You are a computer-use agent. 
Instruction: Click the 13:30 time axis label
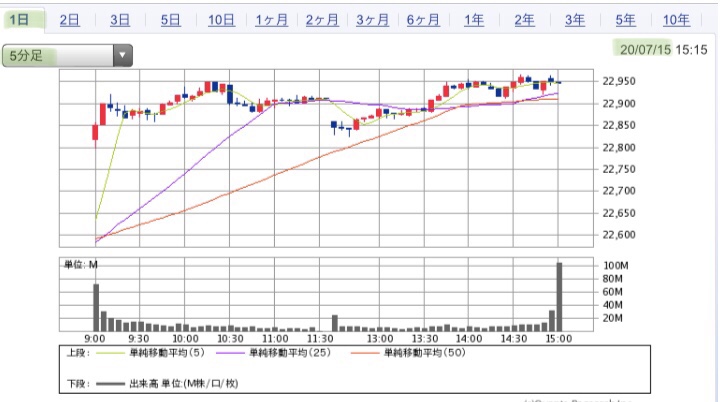(425, 339)
